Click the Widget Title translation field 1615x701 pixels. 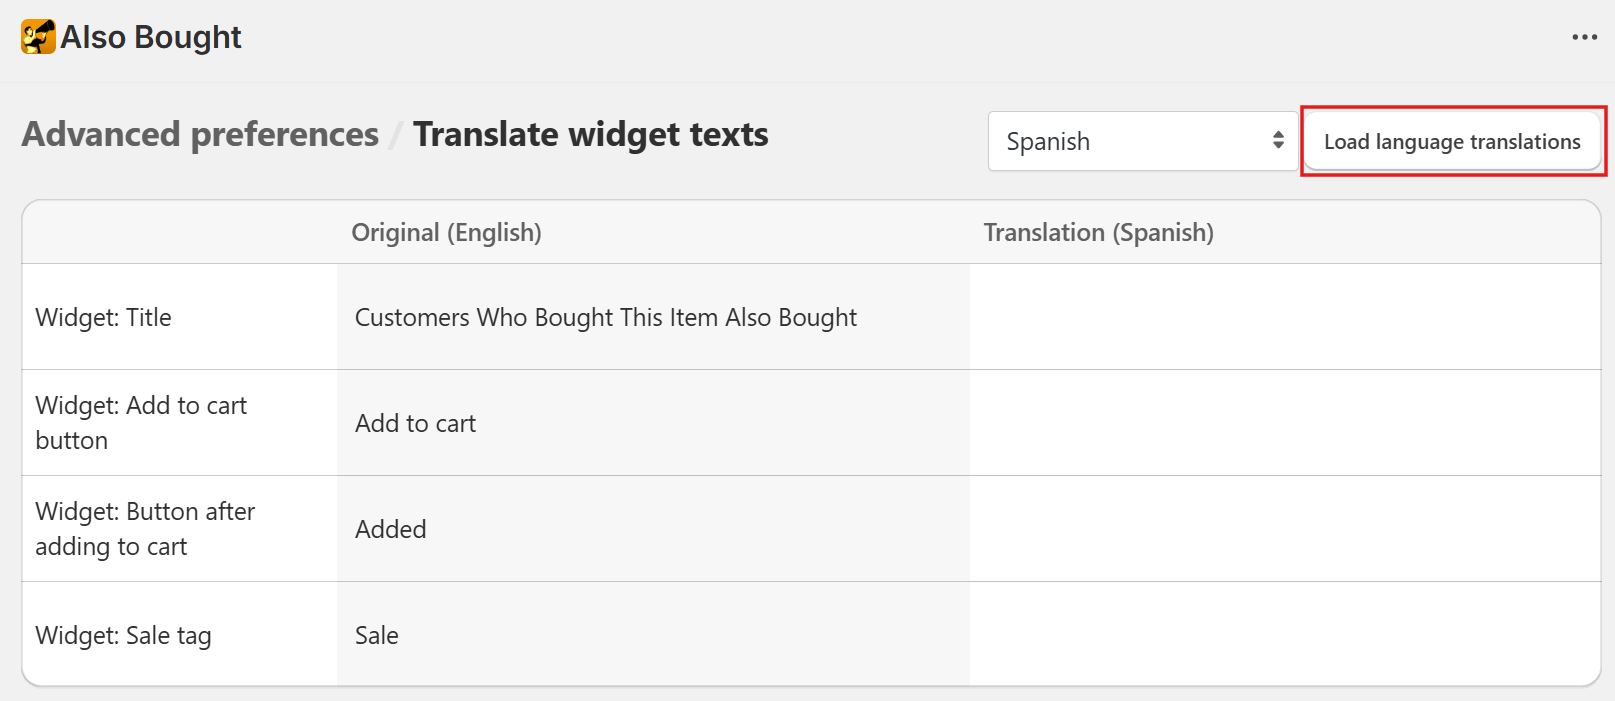[x=1284, y=317]
